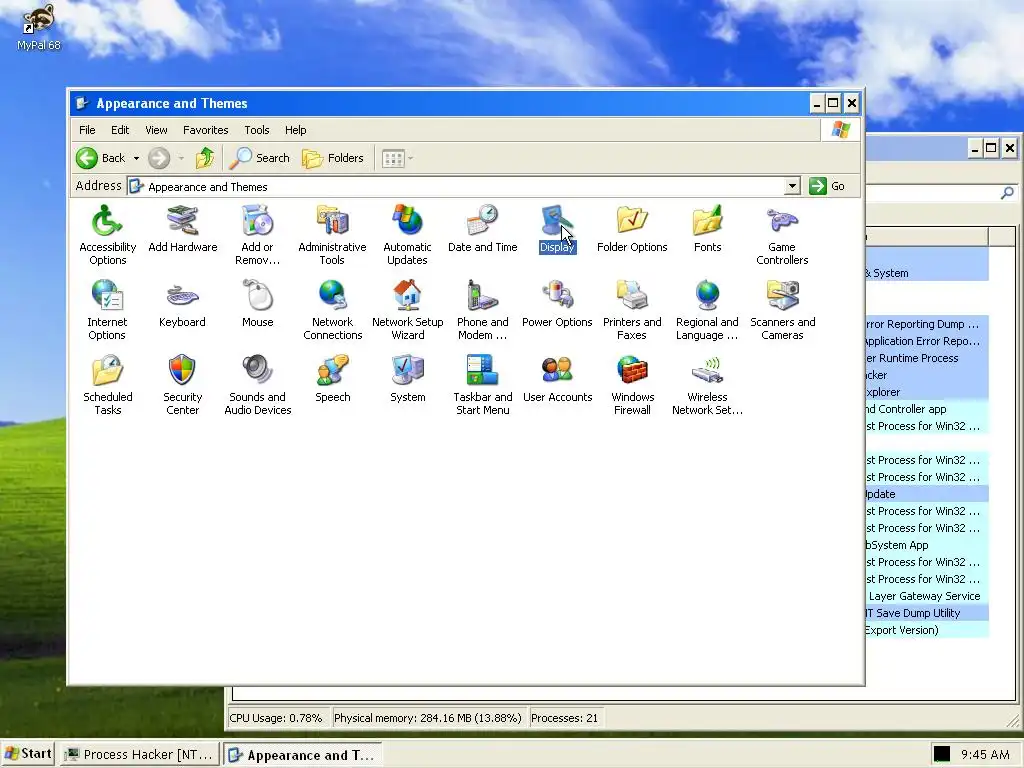This screenshot has width=1024, height=768.
Task: Open the Edit menu
Action: [x=120, y=130]
